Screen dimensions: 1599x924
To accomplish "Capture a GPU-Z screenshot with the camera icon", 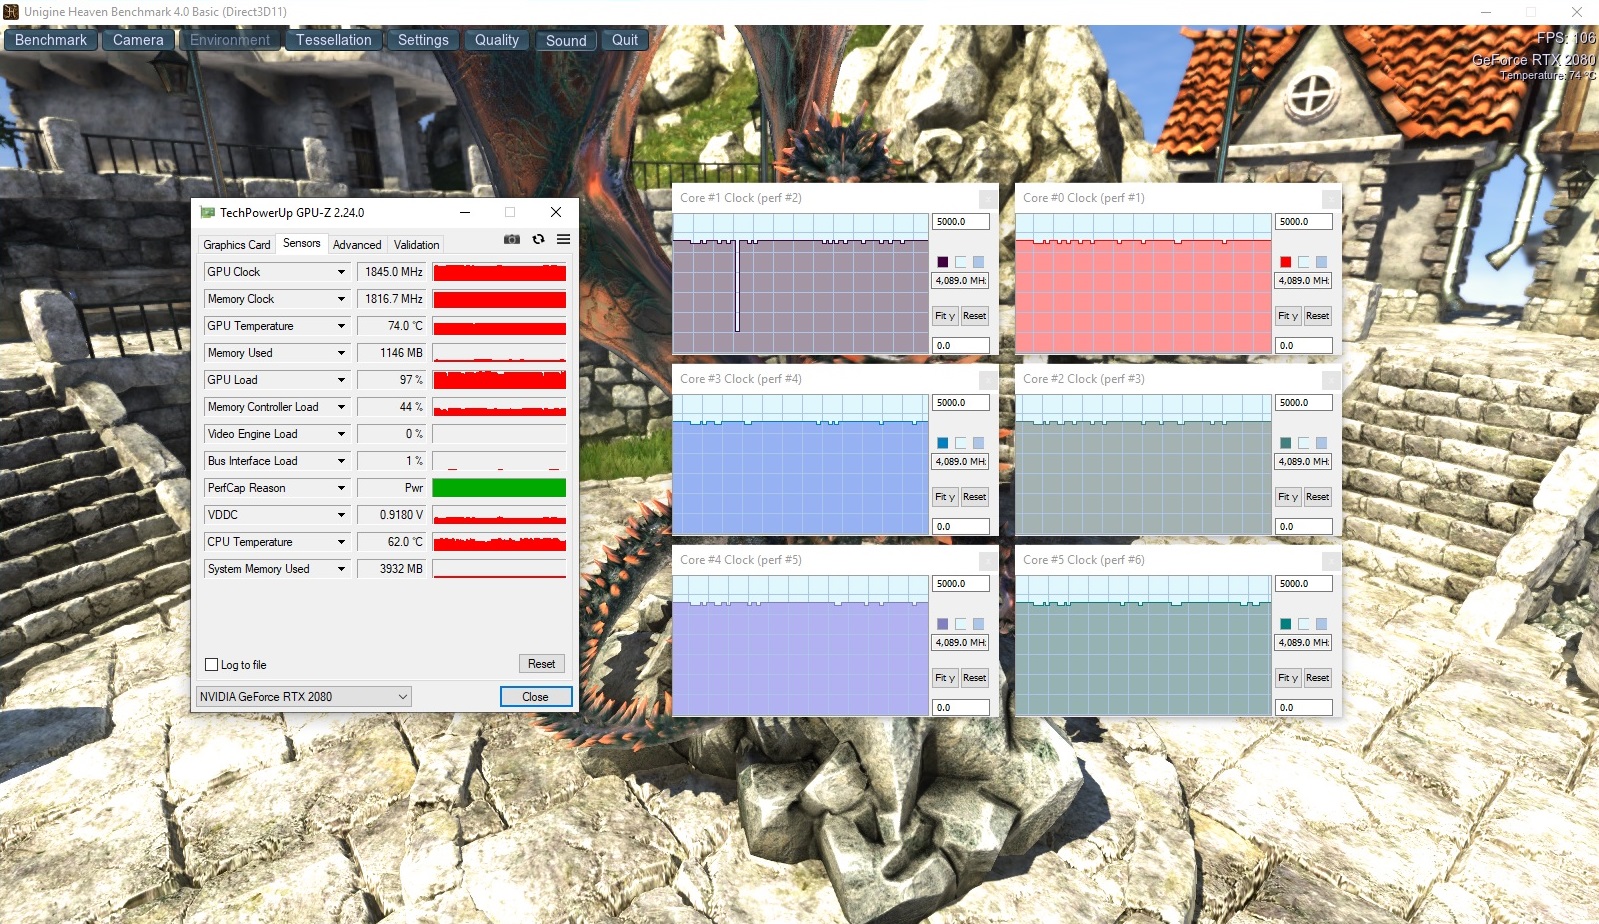I will click(x=512, y=240).
